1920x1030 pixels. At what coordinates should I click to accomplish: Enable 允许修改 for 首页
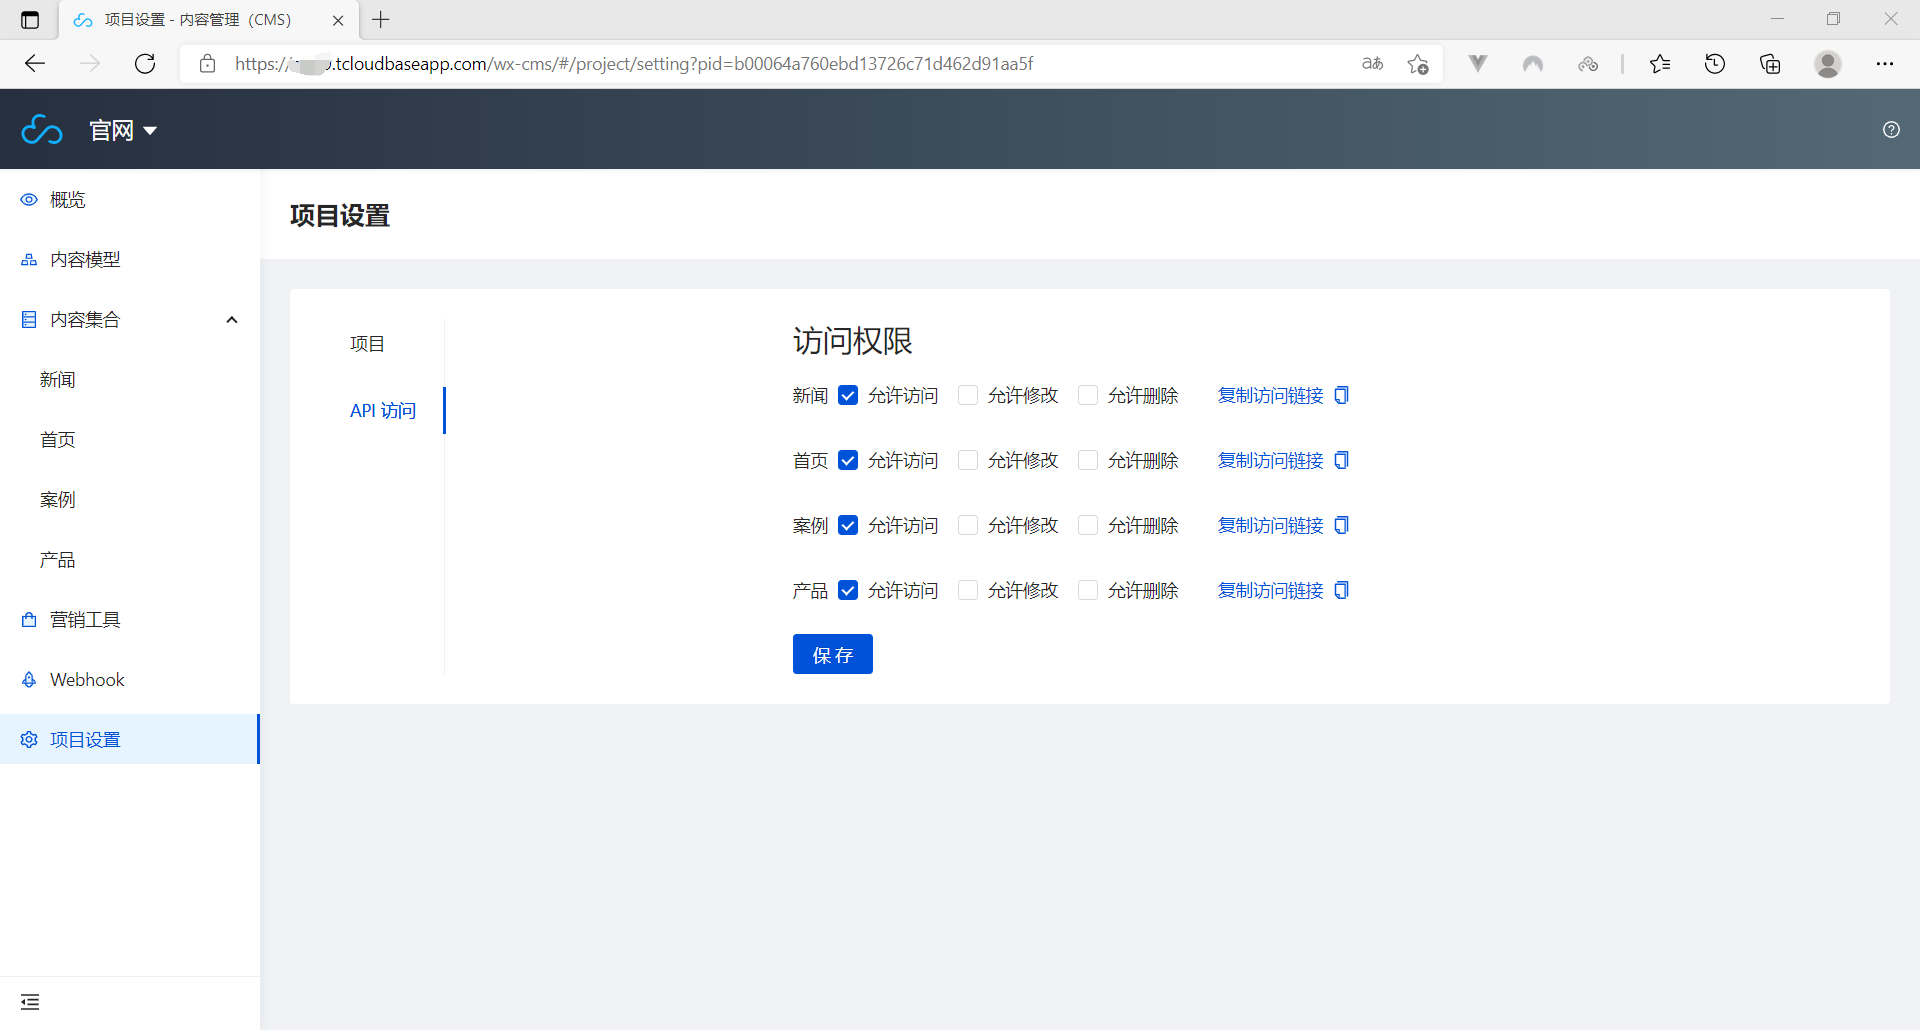(968, 460)
